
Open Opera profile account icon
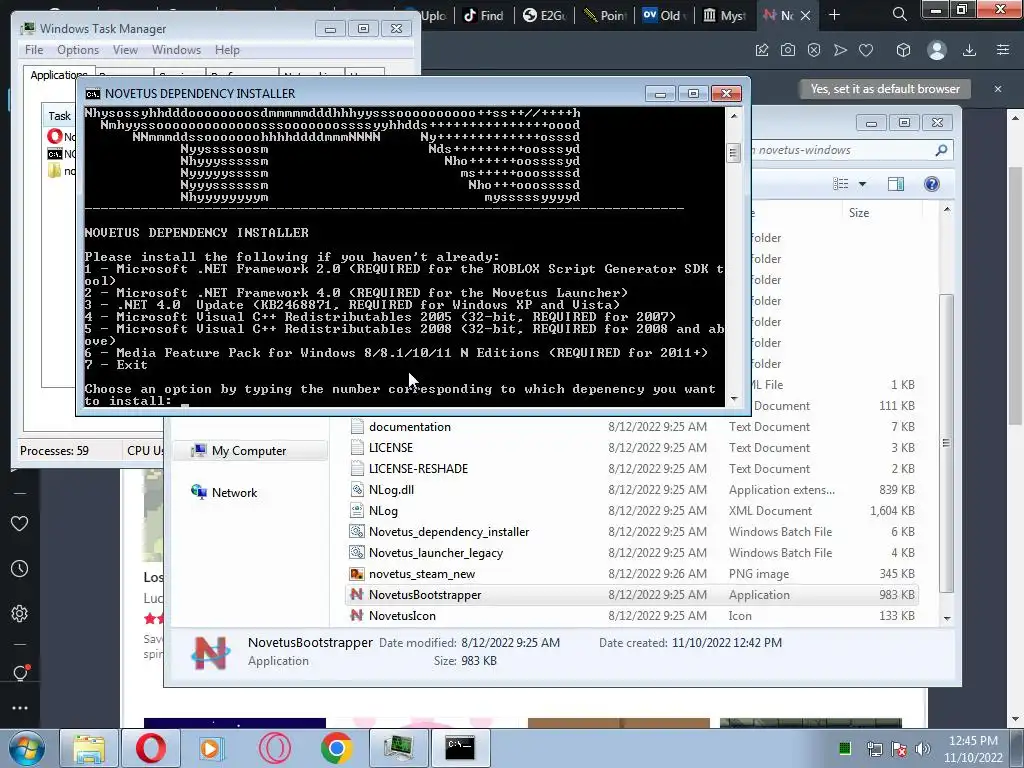[x=936, y=50]
